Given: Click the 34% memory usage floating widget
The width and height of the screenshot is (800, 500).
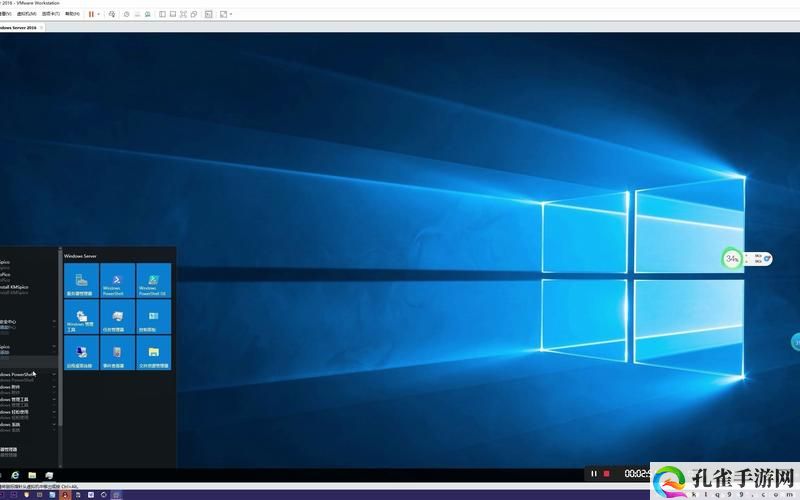Looking at the screenshot, I should click(x=732, y=259).
